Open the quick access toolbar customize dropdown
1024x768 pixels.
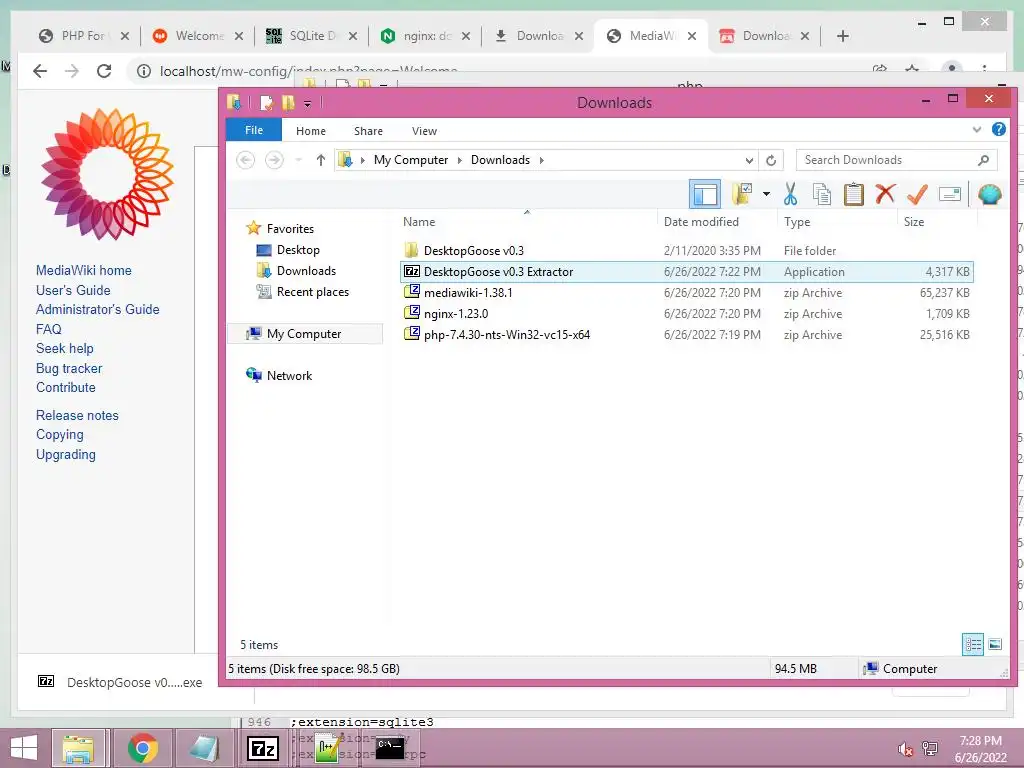[x=307, y=103]
